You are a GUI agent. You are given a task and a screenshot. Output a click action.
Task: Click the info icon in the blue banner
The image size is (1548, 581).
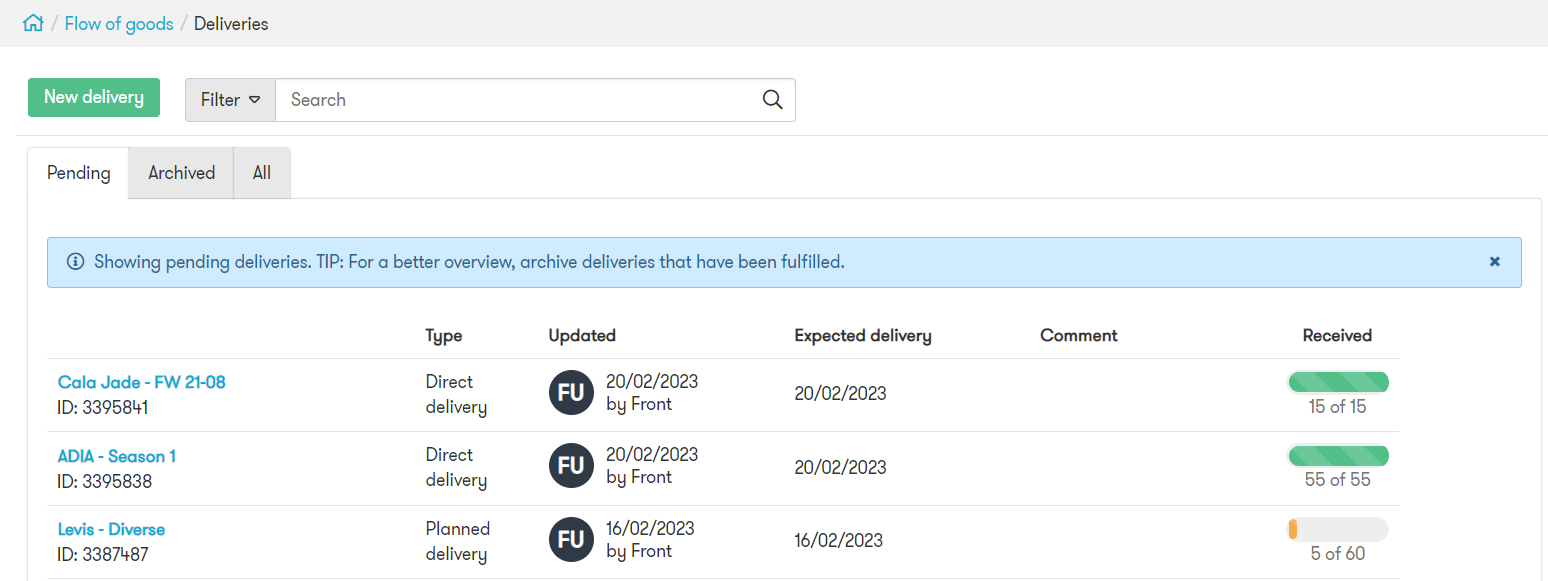click(x=75, y=261)
